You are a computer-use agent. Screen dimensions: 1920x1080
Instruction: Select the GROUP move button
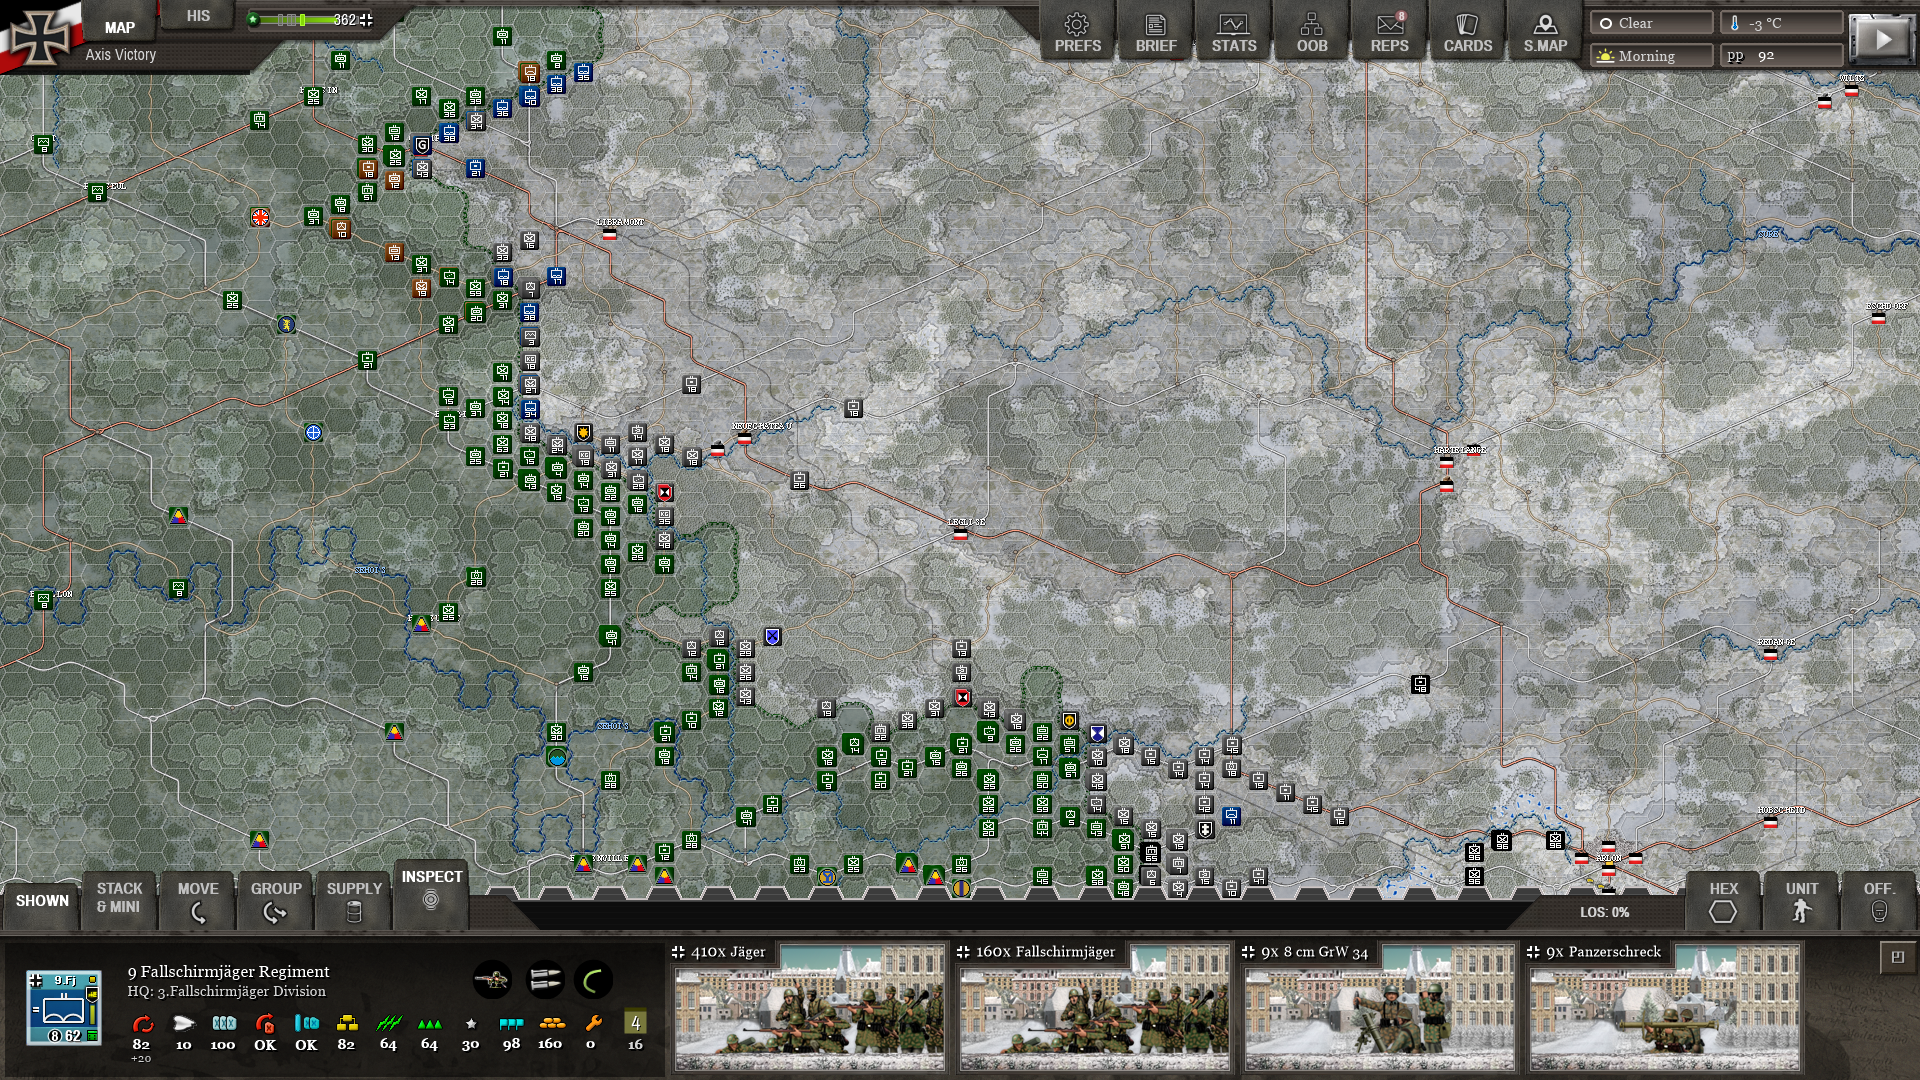[276, 900]
